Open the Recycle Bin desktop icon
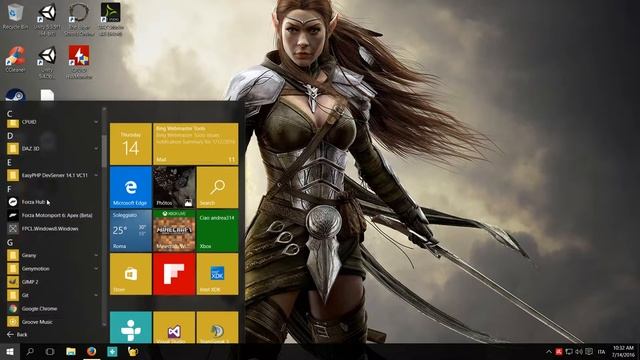The width and height of the screenshot is (640, 360). (15, 17)
